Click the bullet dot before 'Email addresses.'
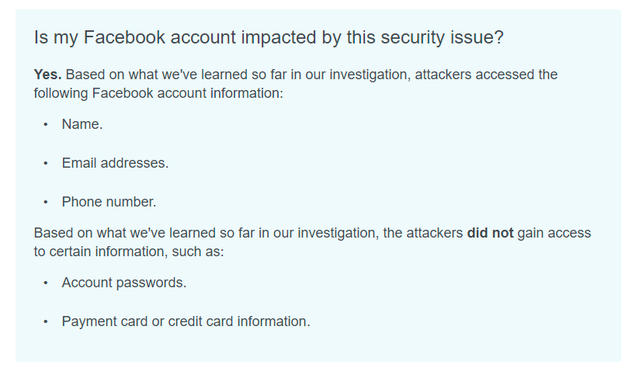This screenshot has height=375, width=636. (45, 163)
